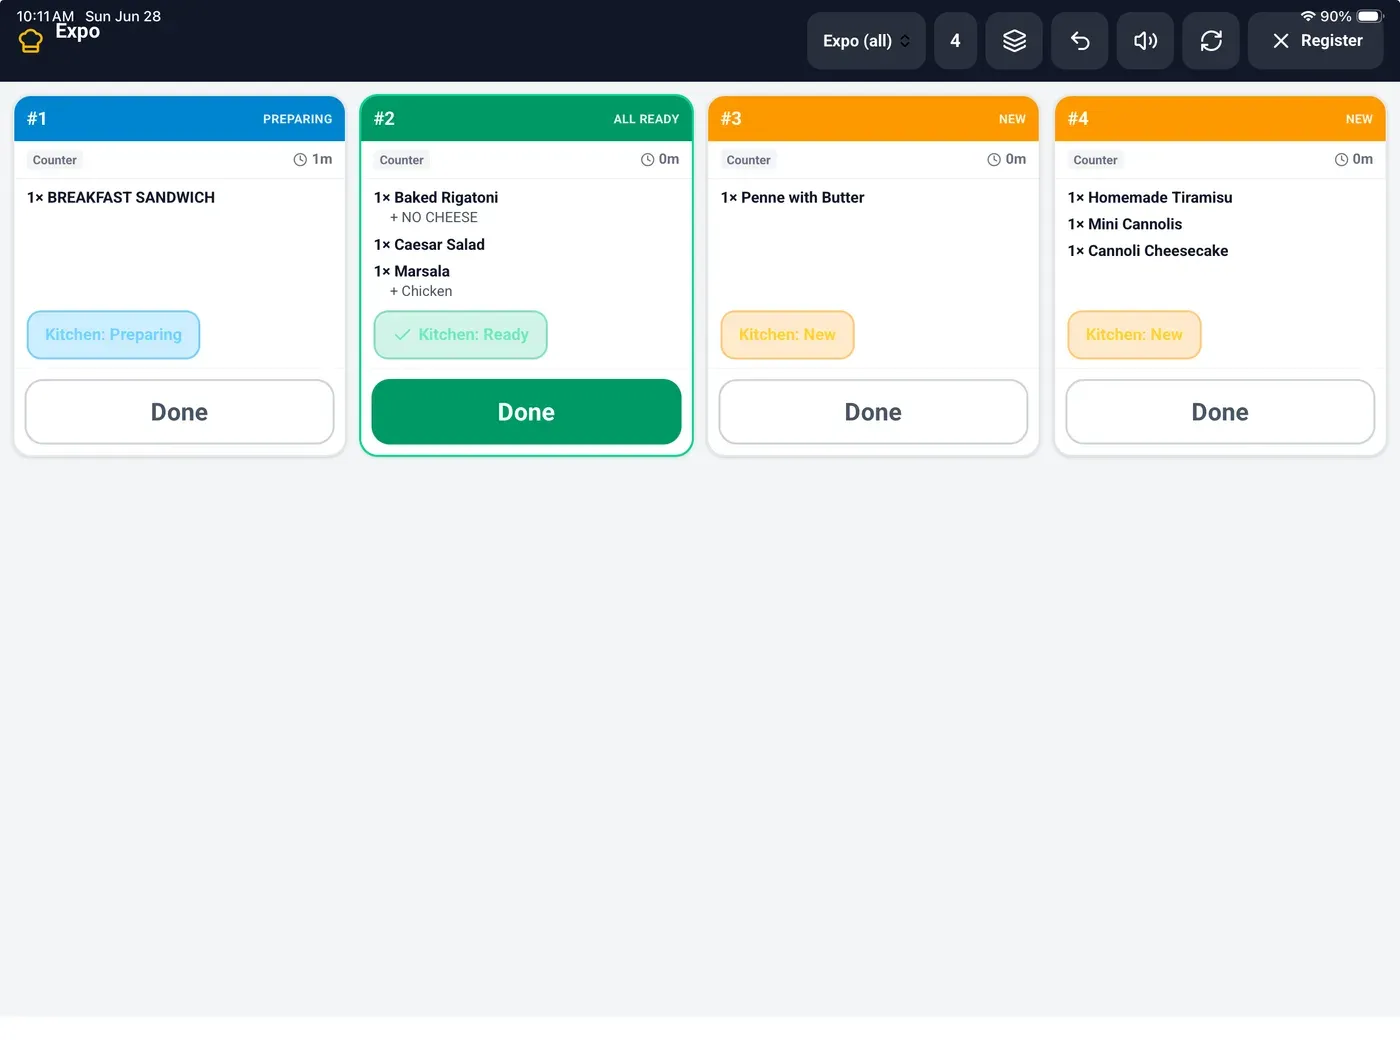Click the order count 4 button
The height and width of the screenshot is (1049, 1400).
click(955, 41)
